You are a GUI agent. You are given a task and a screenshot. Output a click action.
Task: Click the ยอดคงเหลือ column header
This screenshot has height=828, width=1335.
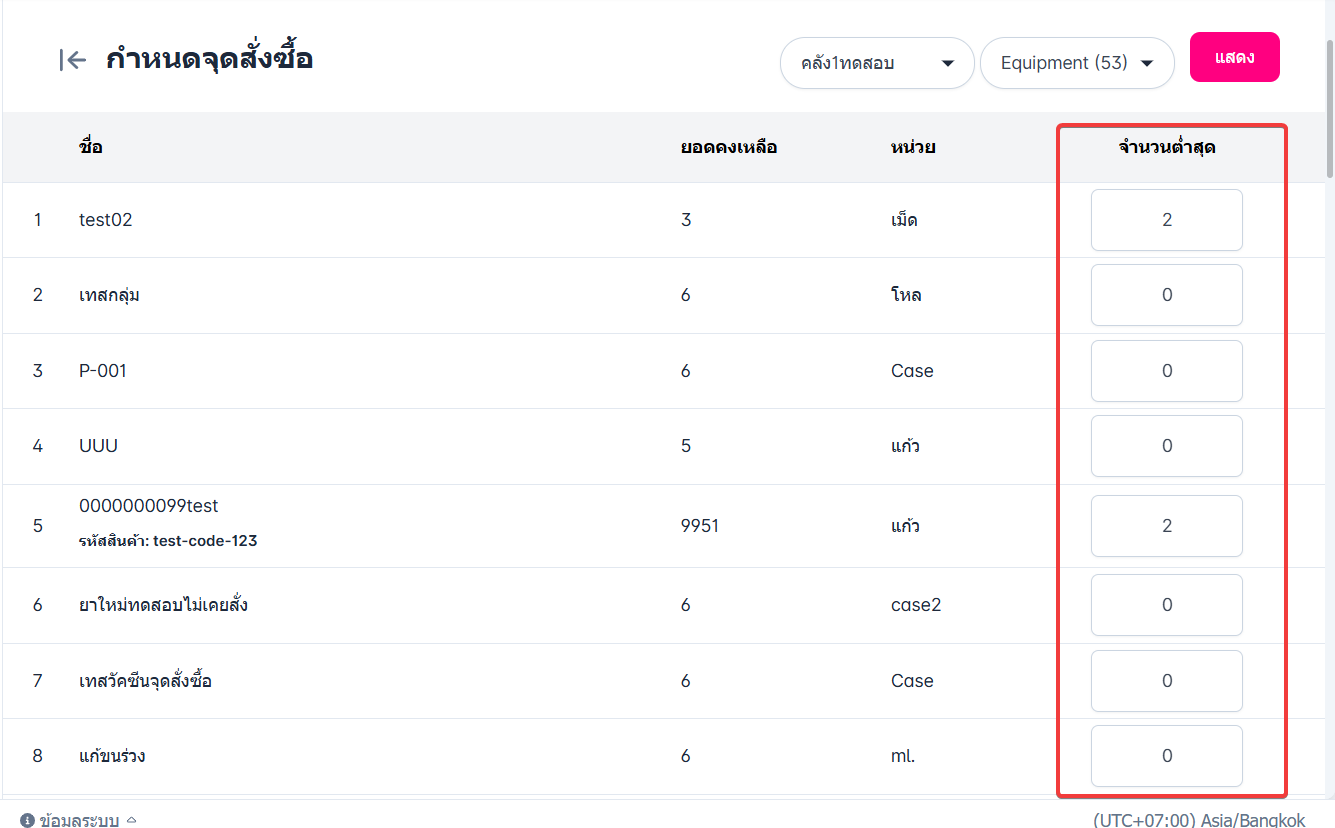point(729,148)
